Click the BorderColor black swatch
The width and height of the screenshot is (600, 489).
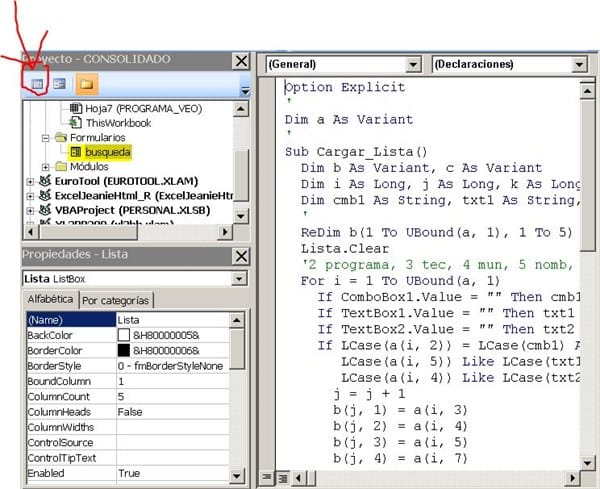124,351
